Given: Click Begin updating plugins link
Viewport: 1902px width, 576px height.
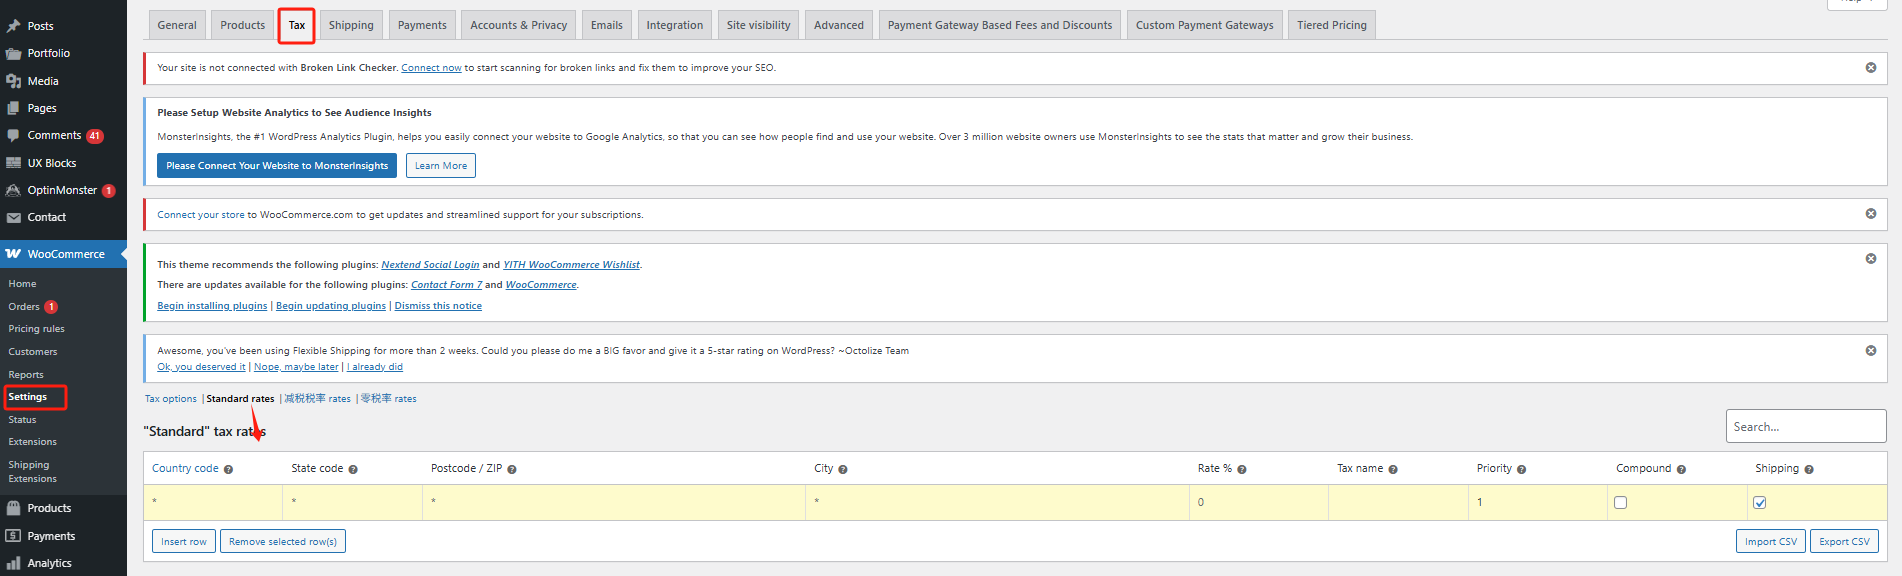Looking at the screenshot, I should point(331,306).
